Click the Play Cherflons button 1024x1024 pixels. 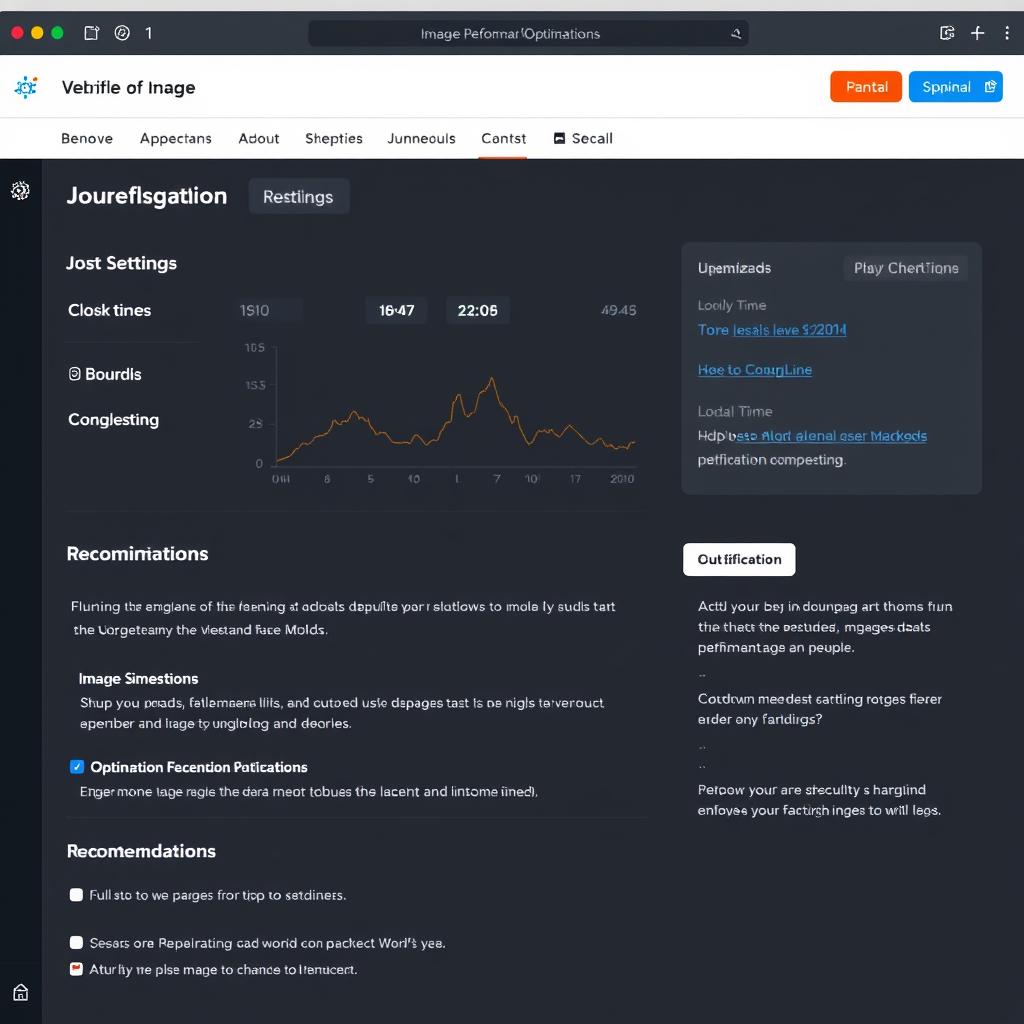click(x=906, y=268)
